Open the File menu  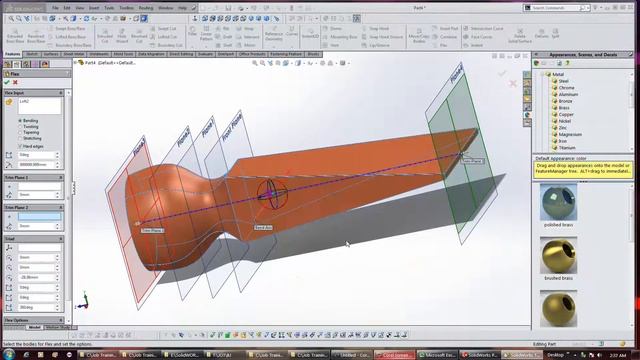55,8
